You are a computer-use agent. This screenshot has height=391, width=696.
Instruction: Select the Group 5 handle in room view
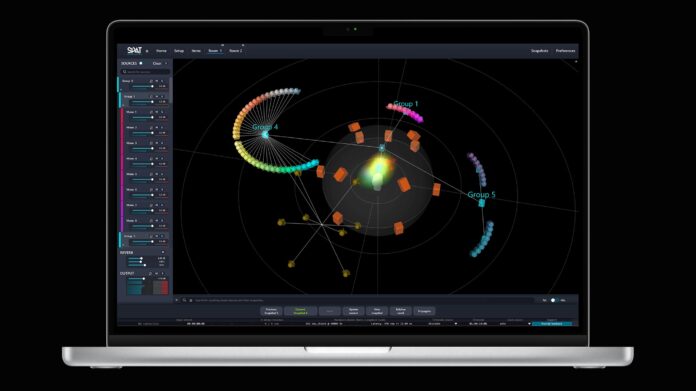pyautogui.click(x=482, y=203)
